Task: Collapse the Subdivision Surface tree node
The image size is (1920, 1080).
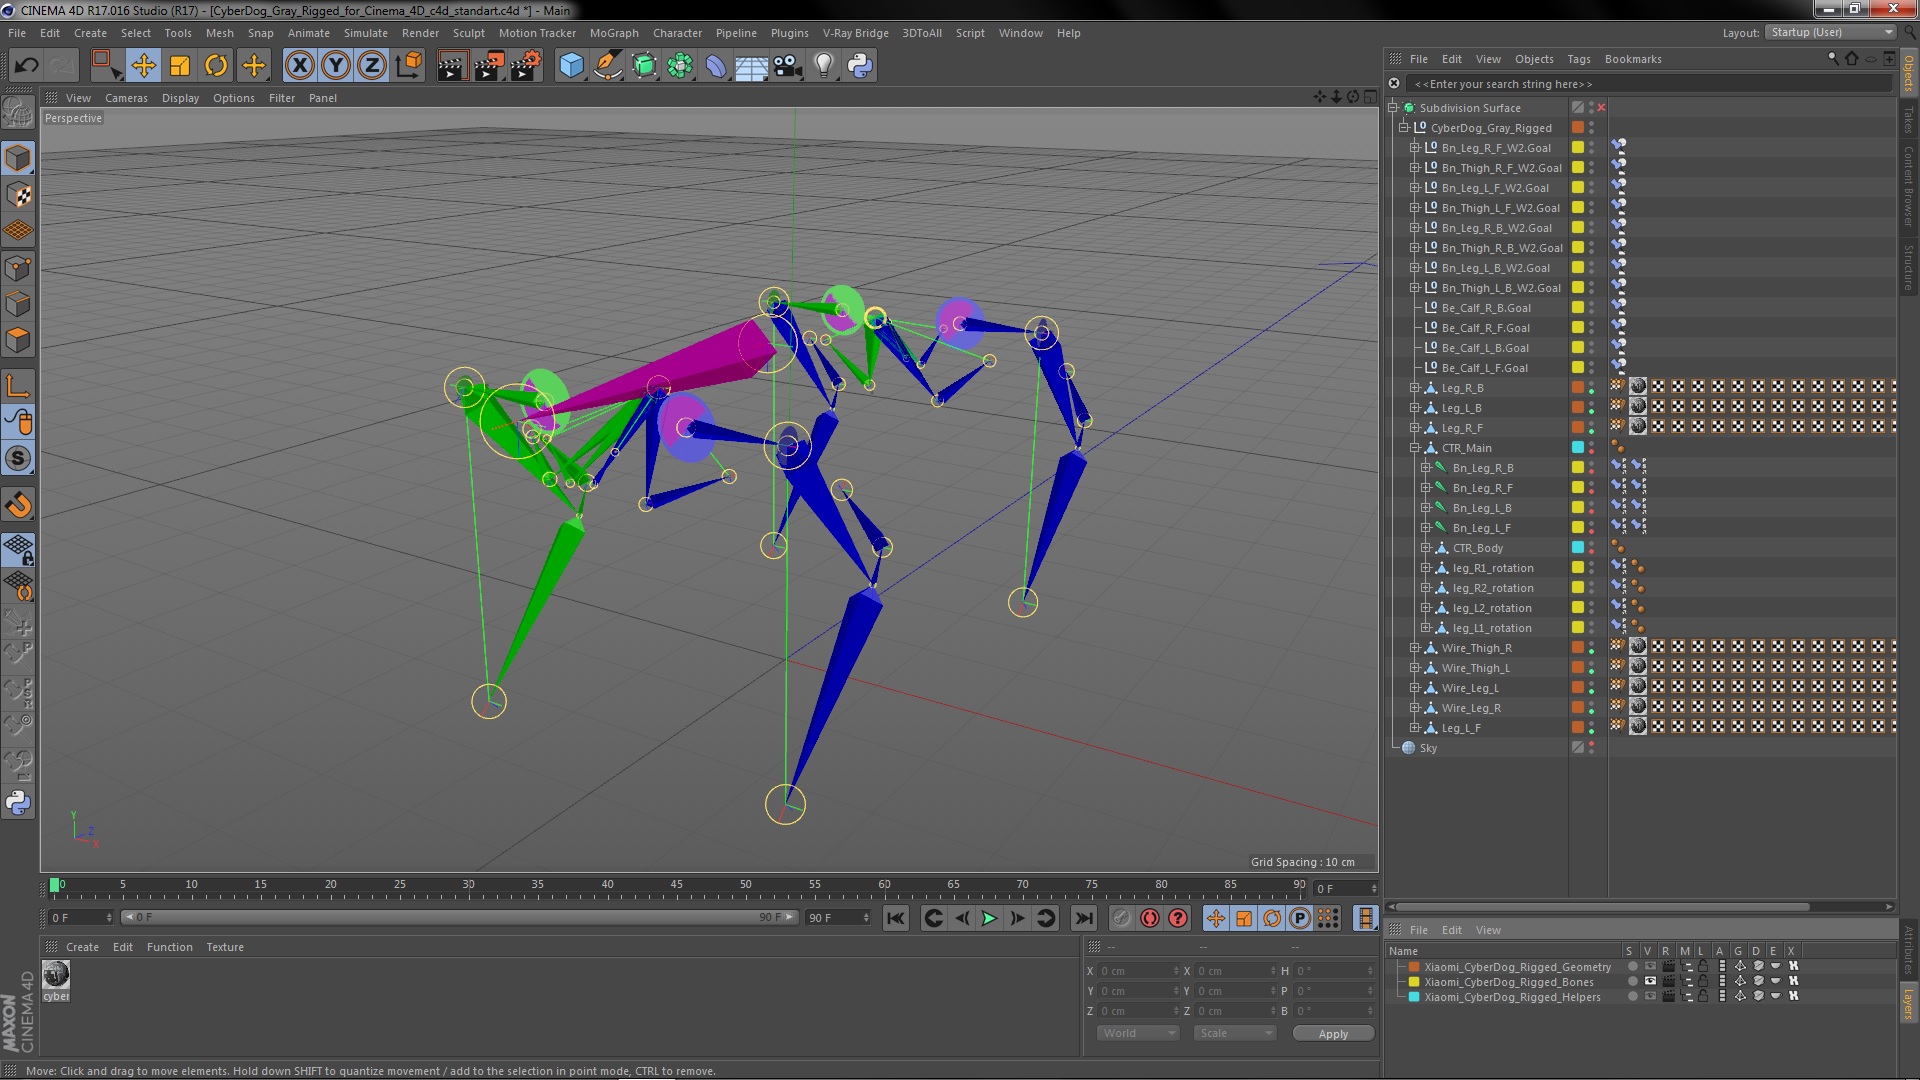Action: pyautogui.click(x=1393, y=108)
